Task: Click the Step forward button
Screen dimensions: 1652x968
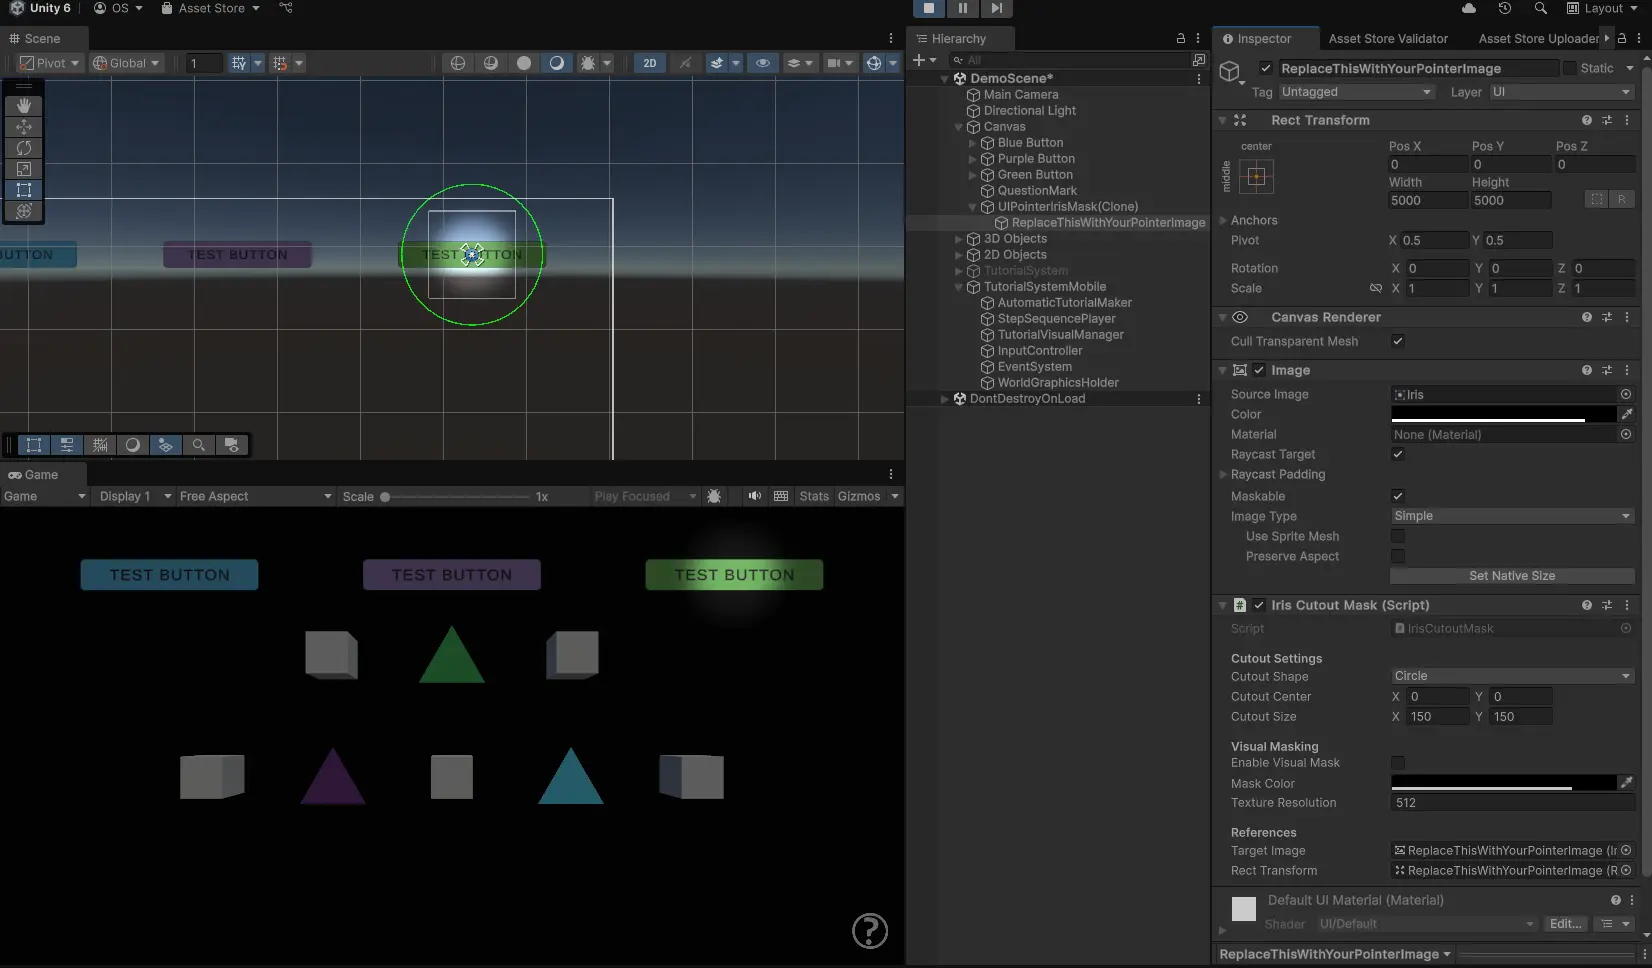Action: click(x=996, y=8)
